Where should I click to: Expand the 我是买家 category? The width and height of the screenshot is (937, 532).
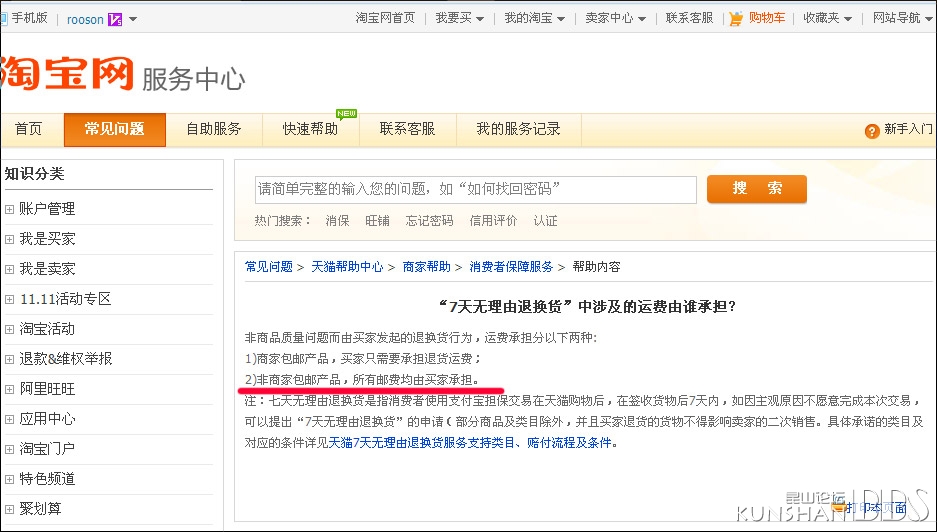coord(10,239)
